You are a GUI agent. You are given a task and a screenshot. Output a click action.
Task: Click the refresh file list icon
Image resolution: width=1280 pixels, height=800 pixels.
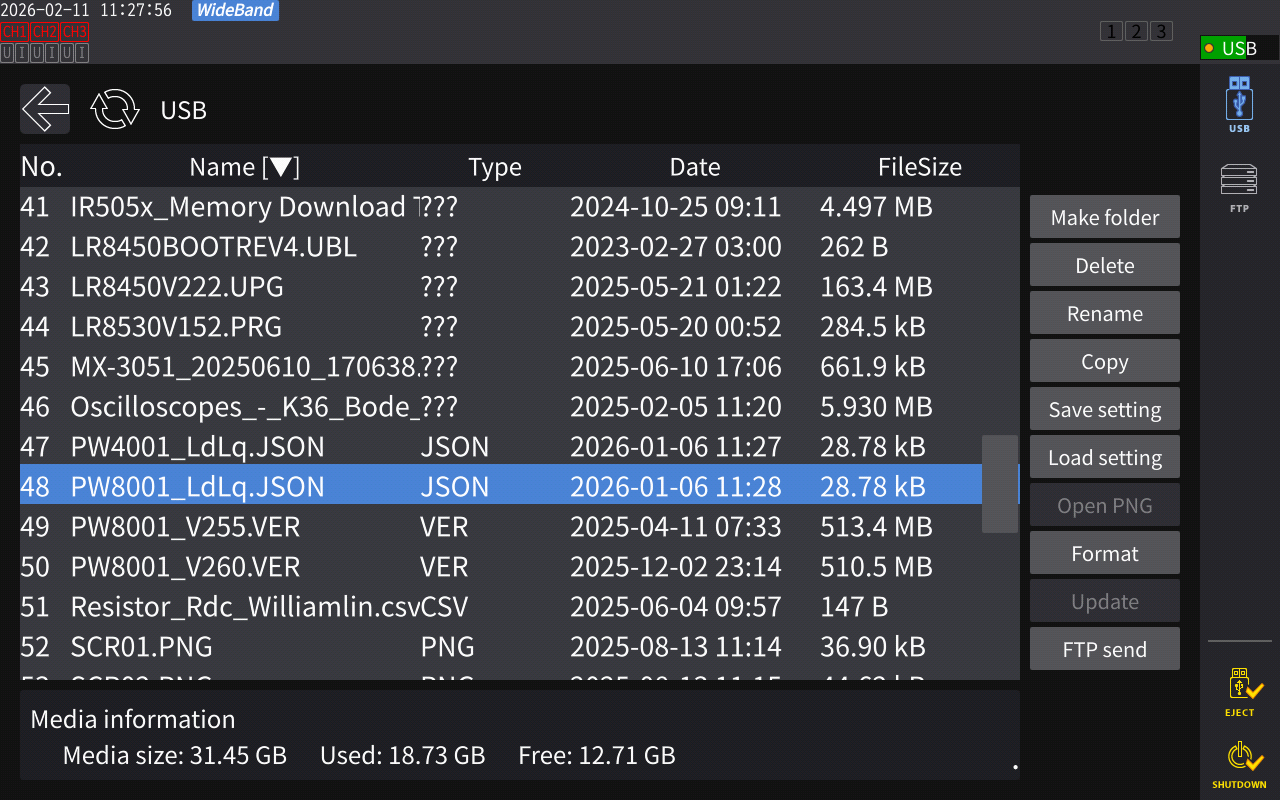coord(115,109)
